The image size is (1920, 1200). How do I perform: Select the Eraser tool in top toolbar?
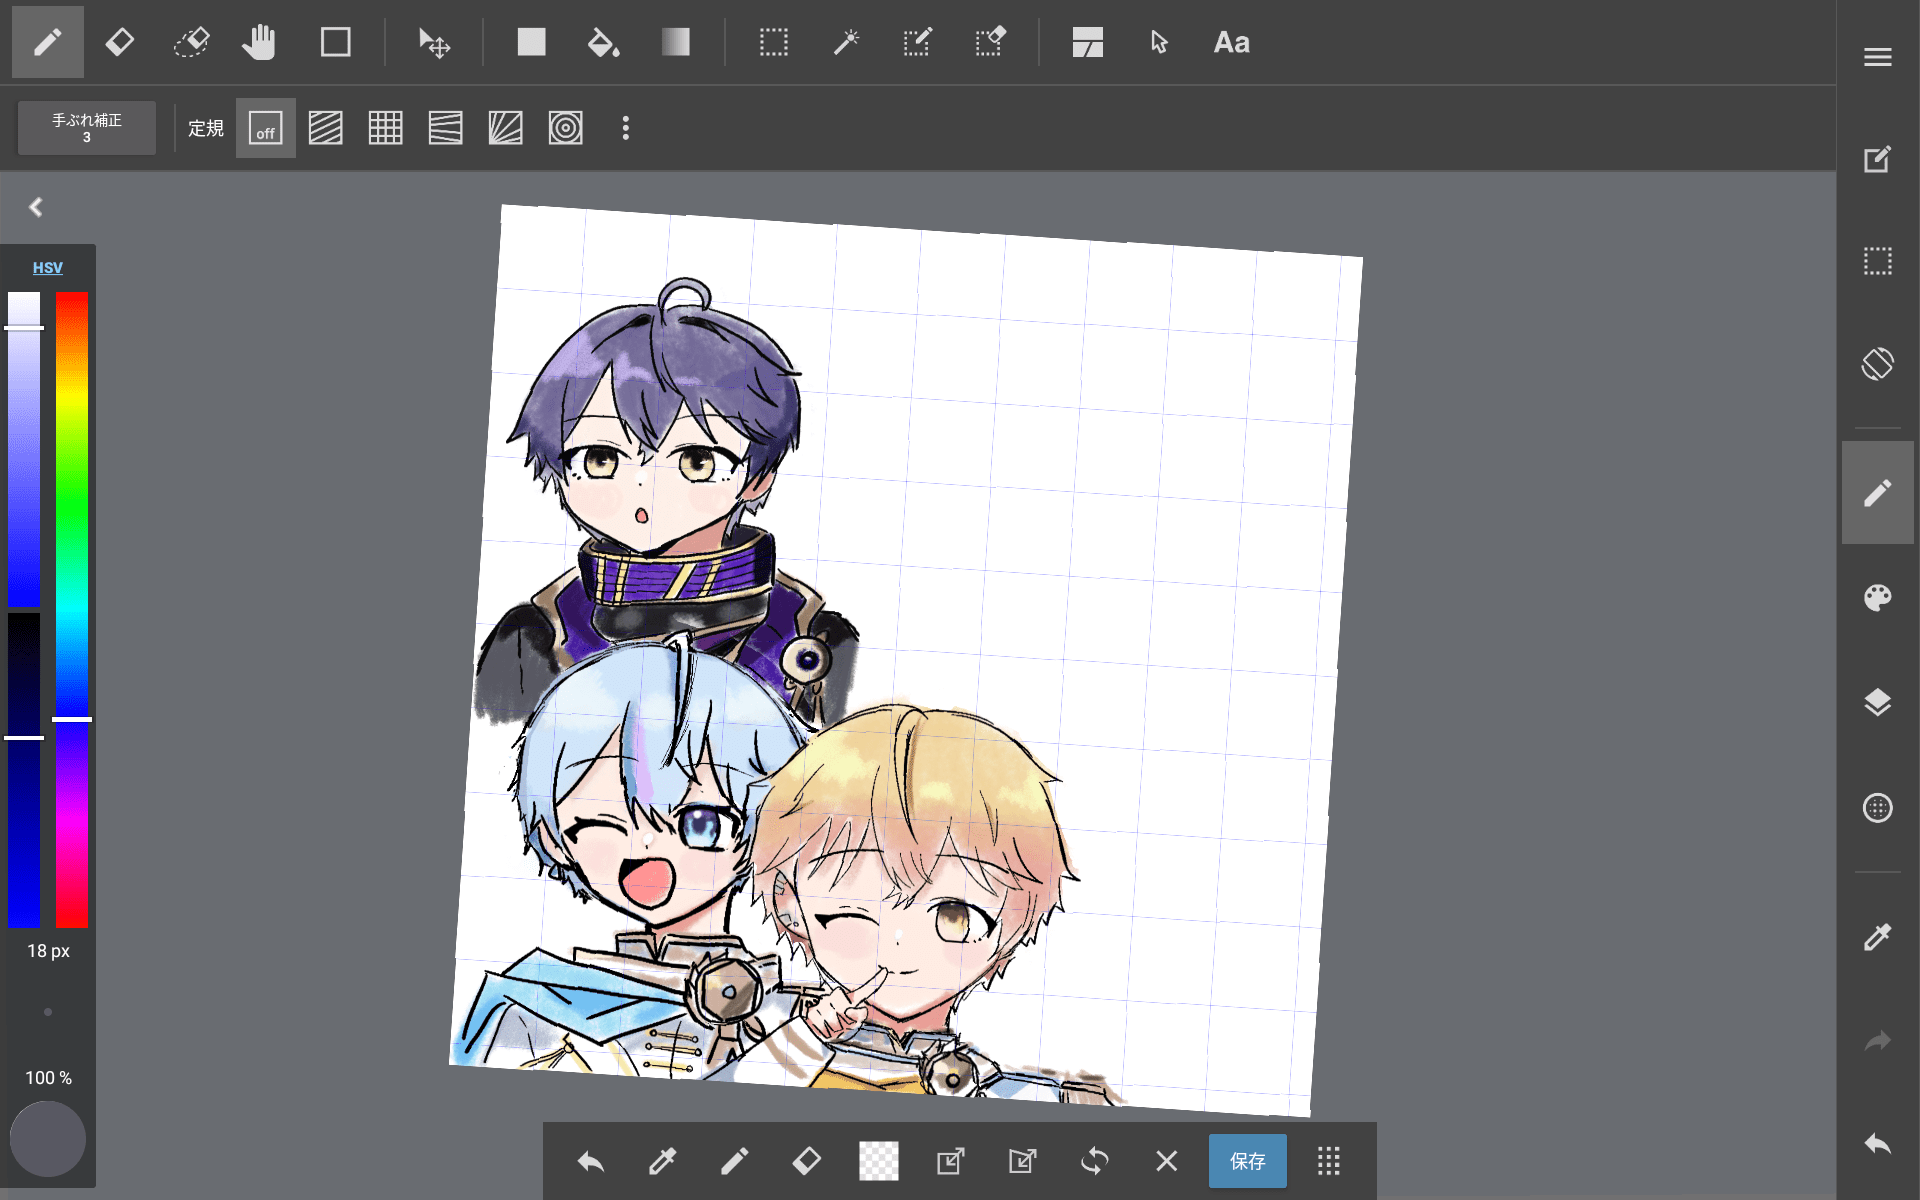click(119, 42)
